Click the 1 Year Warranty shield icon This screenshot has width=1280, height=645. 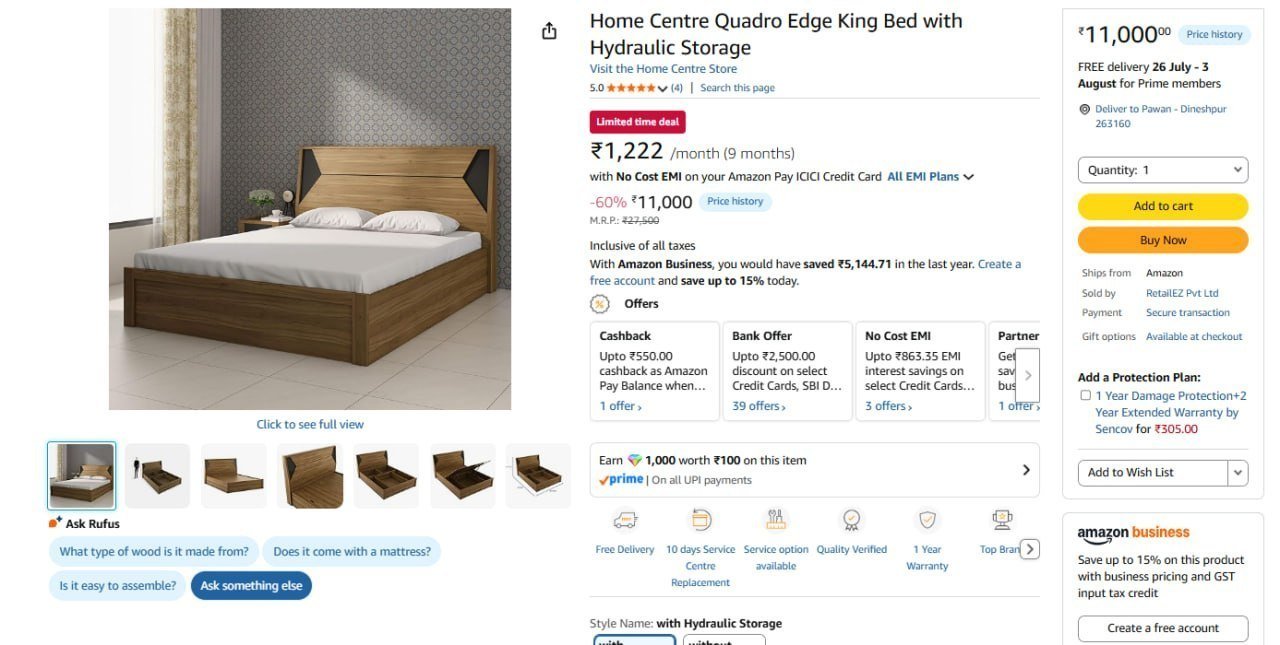tap(927, 520)
